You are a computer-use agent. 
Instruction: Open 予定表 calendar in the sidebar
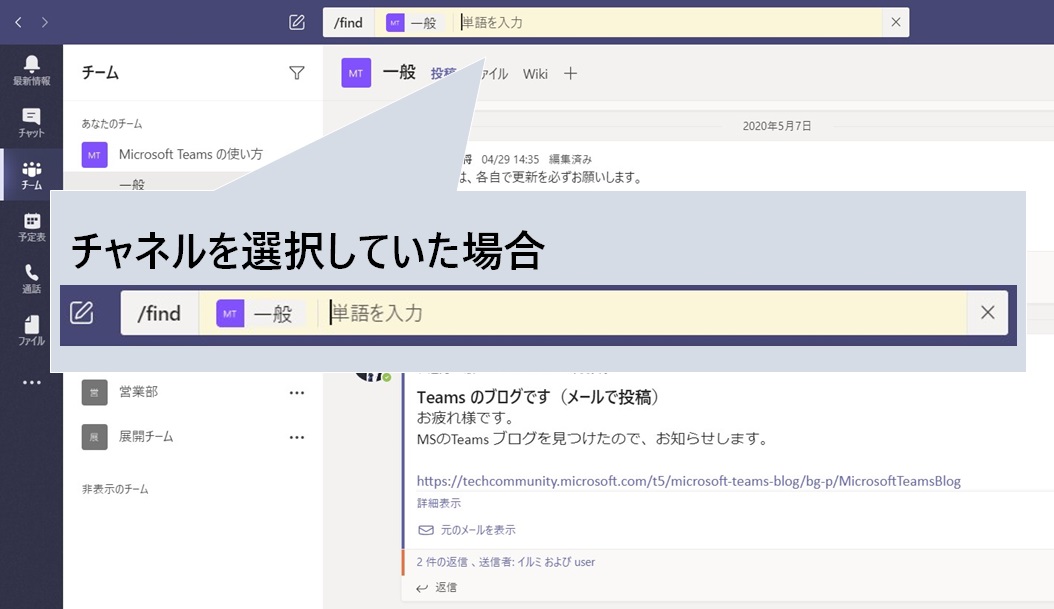32,227
